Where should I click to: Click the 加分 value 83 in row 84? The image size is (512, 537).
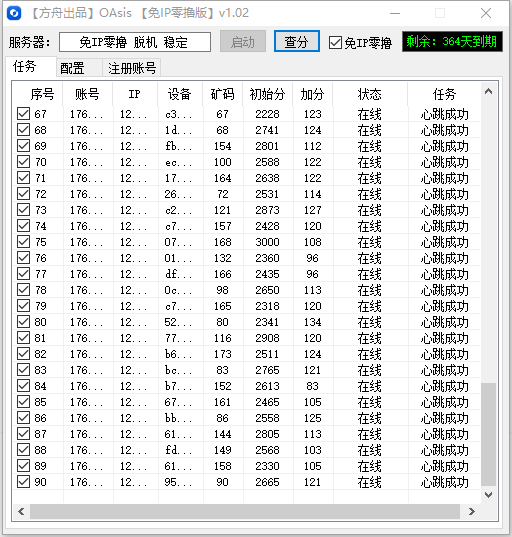312,386
